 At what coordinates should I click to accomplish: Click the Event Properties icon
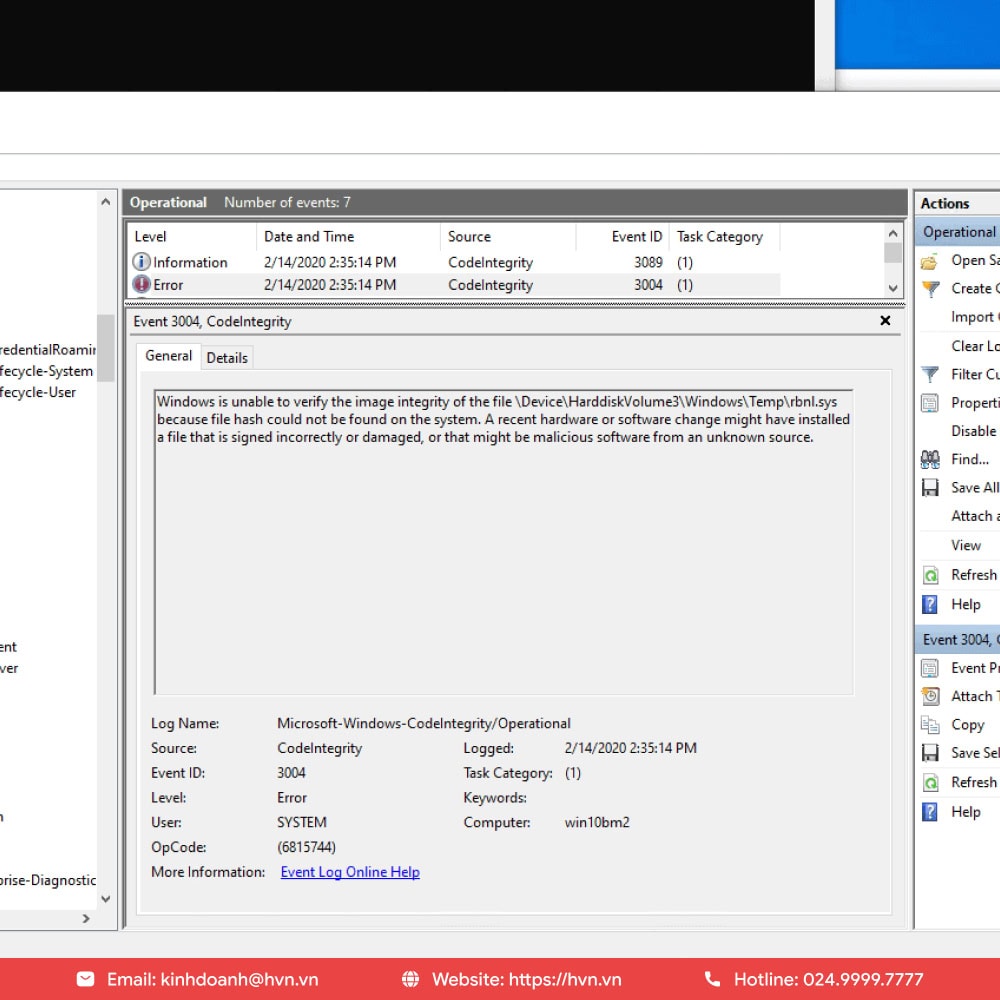tap(930, 668)
